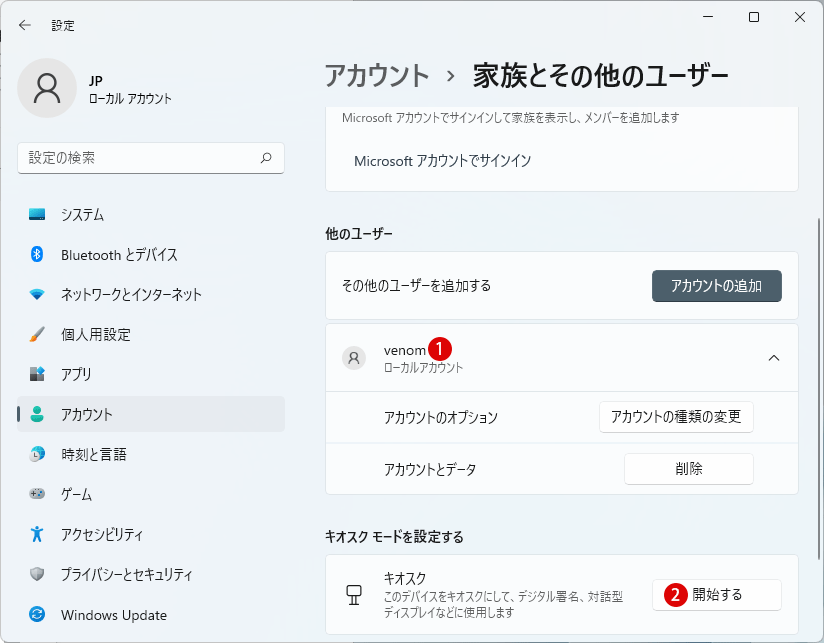Click the back arrow in Settings
The image size is (824, 643).
pyautogui.click(x=25, y=25)
